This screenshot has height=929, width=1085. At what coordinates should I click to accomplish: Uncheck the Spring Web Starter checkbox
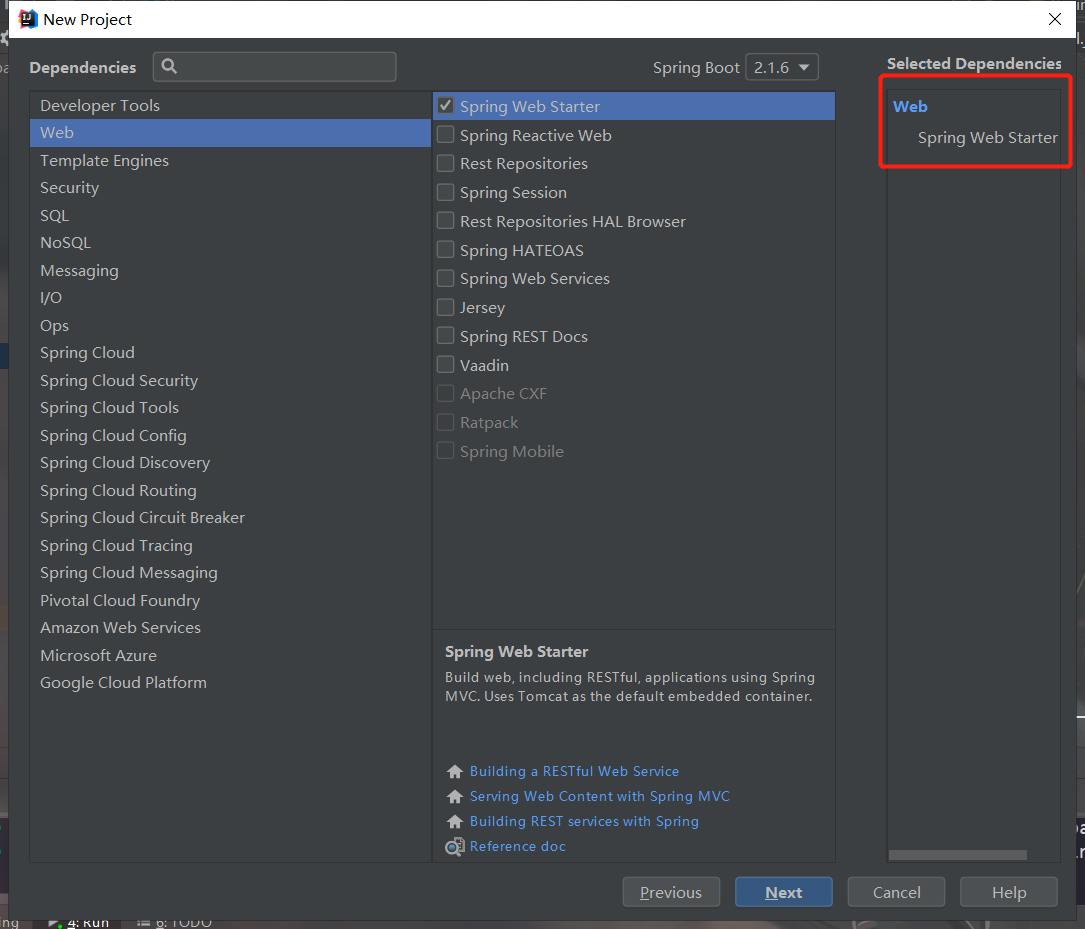click(446, 106)
